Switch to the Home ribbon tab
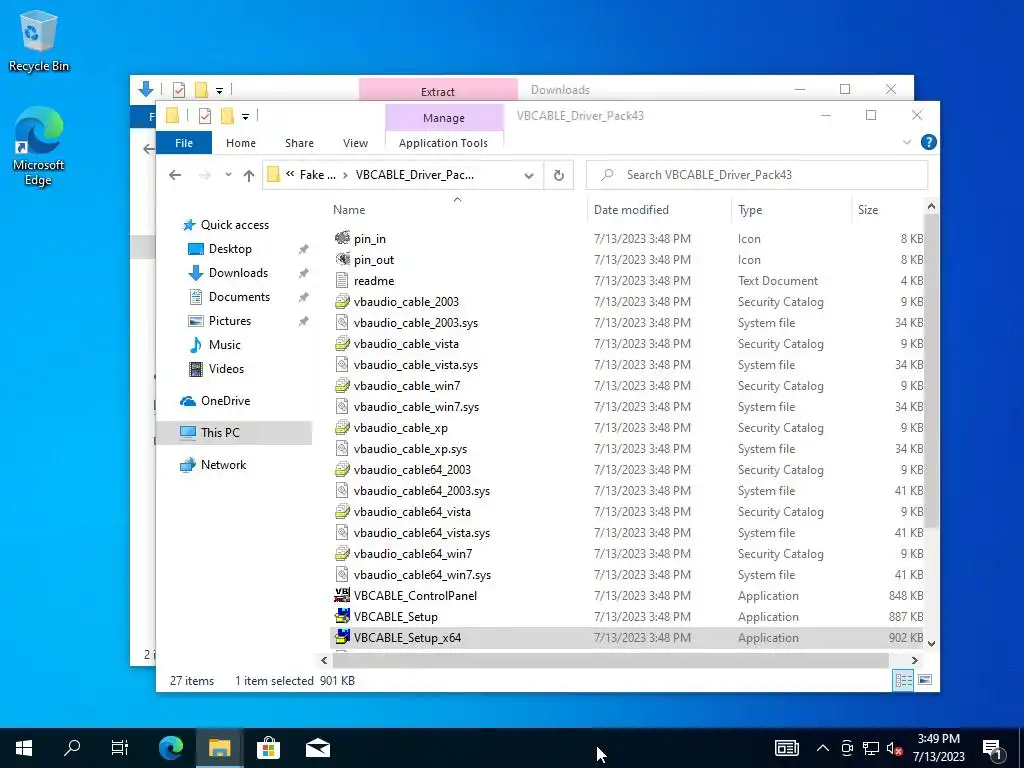Image resolution: width=1024 pixels, height=768 pixels. click(241, 143)
